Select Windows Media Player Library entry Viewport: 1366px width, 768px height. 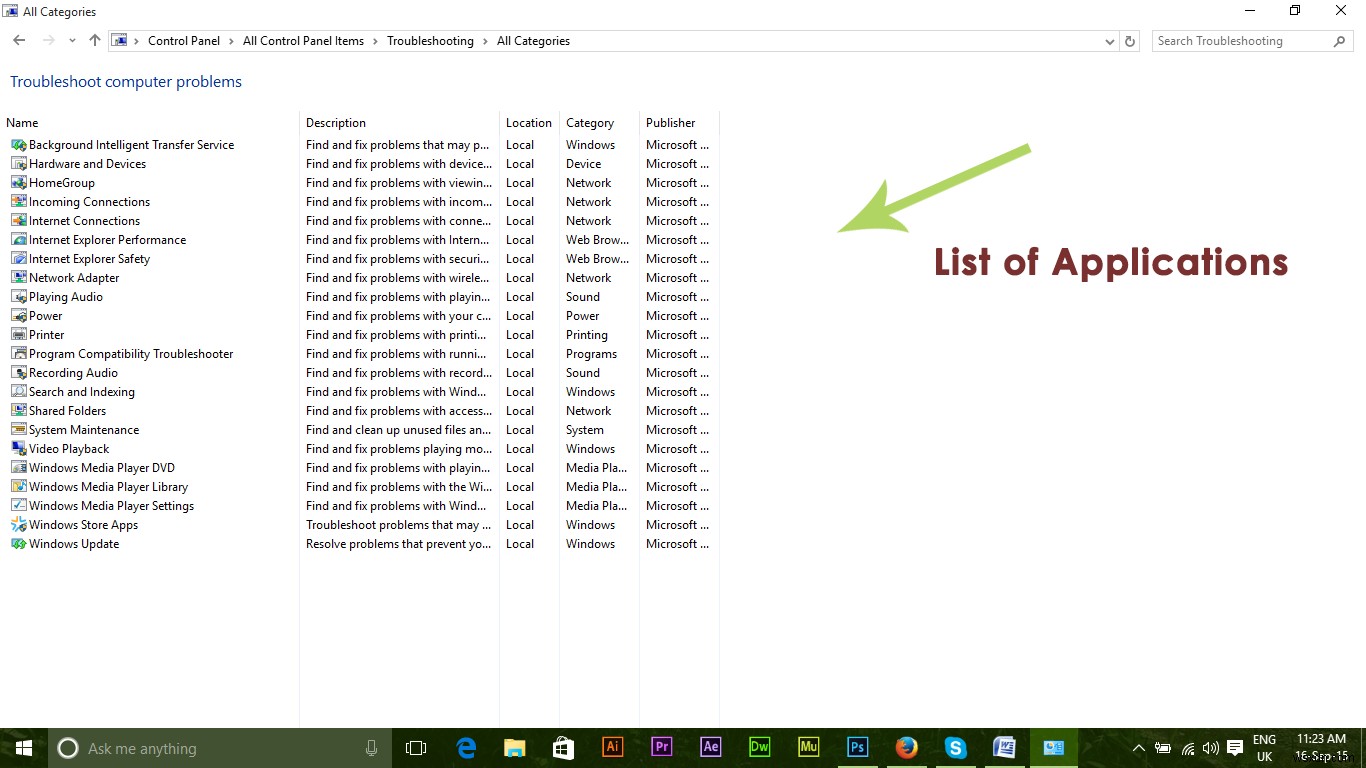108,487
